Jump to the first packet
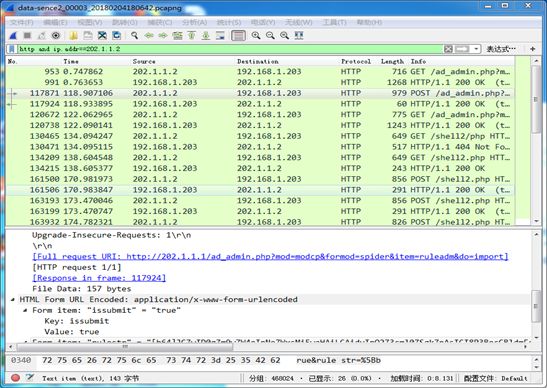This screenshot has height=388, width=547. pyautogui.click(x=192, y=36)
